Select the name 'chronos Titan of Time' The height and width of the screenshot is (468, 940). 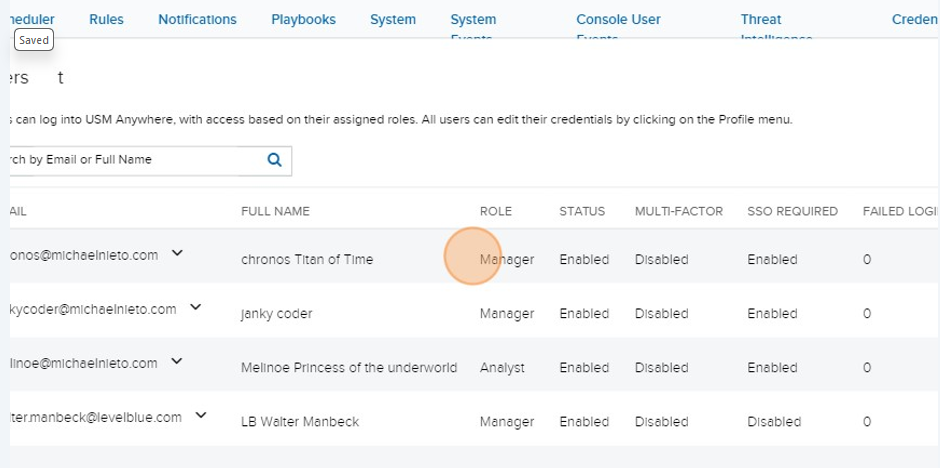pyautogui.click(x=307, y=259)
